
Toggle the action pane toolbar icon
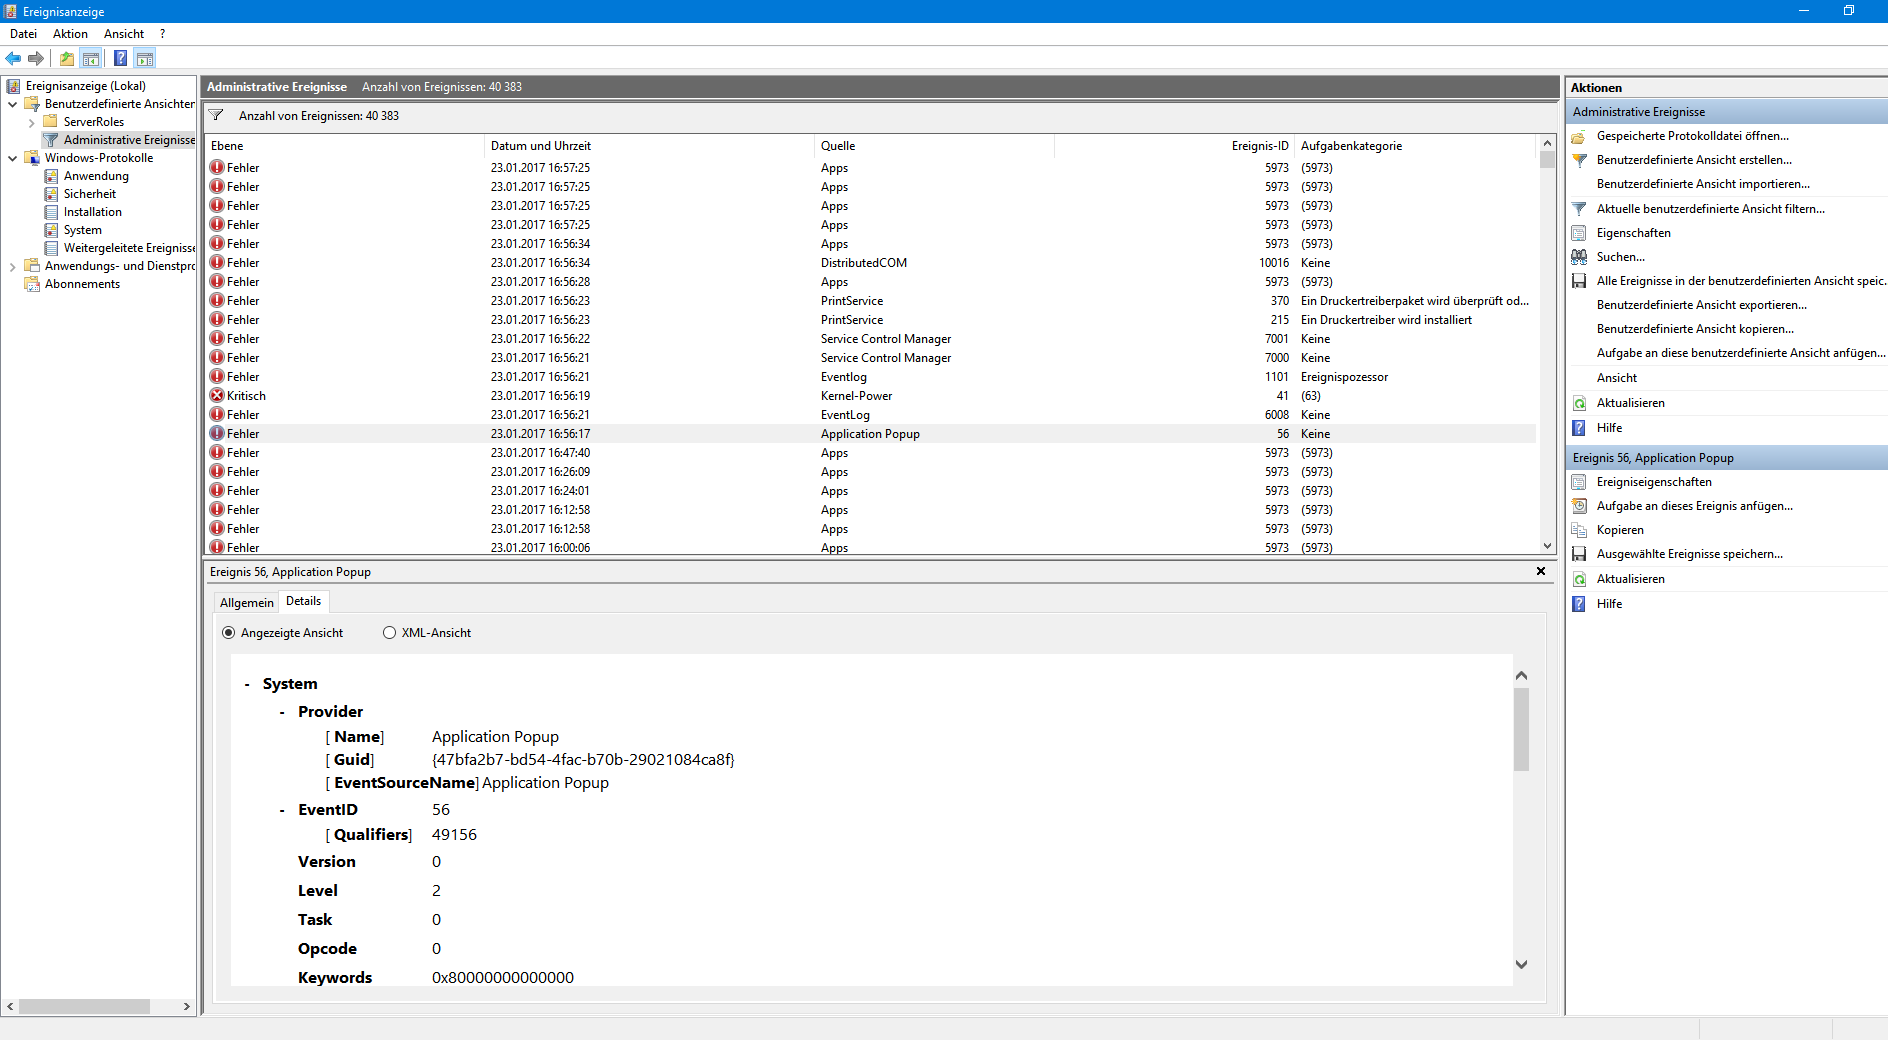(145, 58)
